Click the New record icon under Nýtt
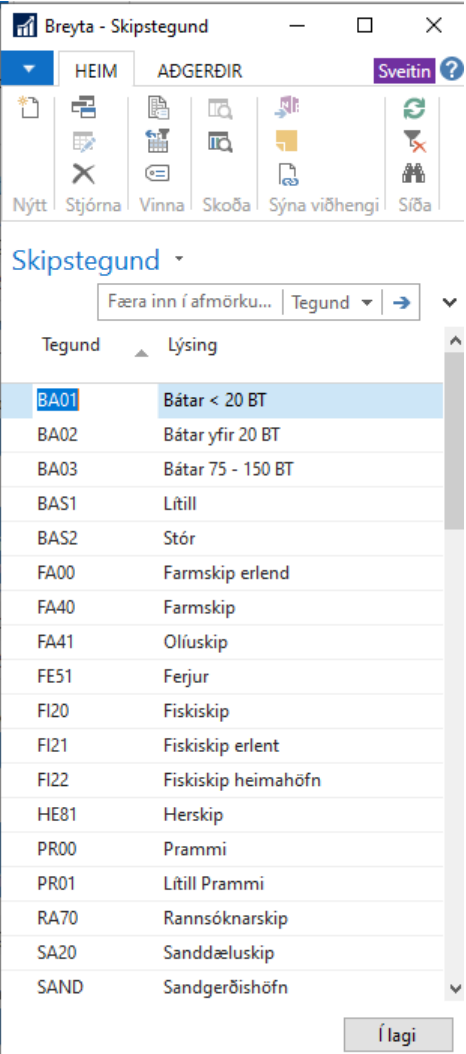 [29, 108]
